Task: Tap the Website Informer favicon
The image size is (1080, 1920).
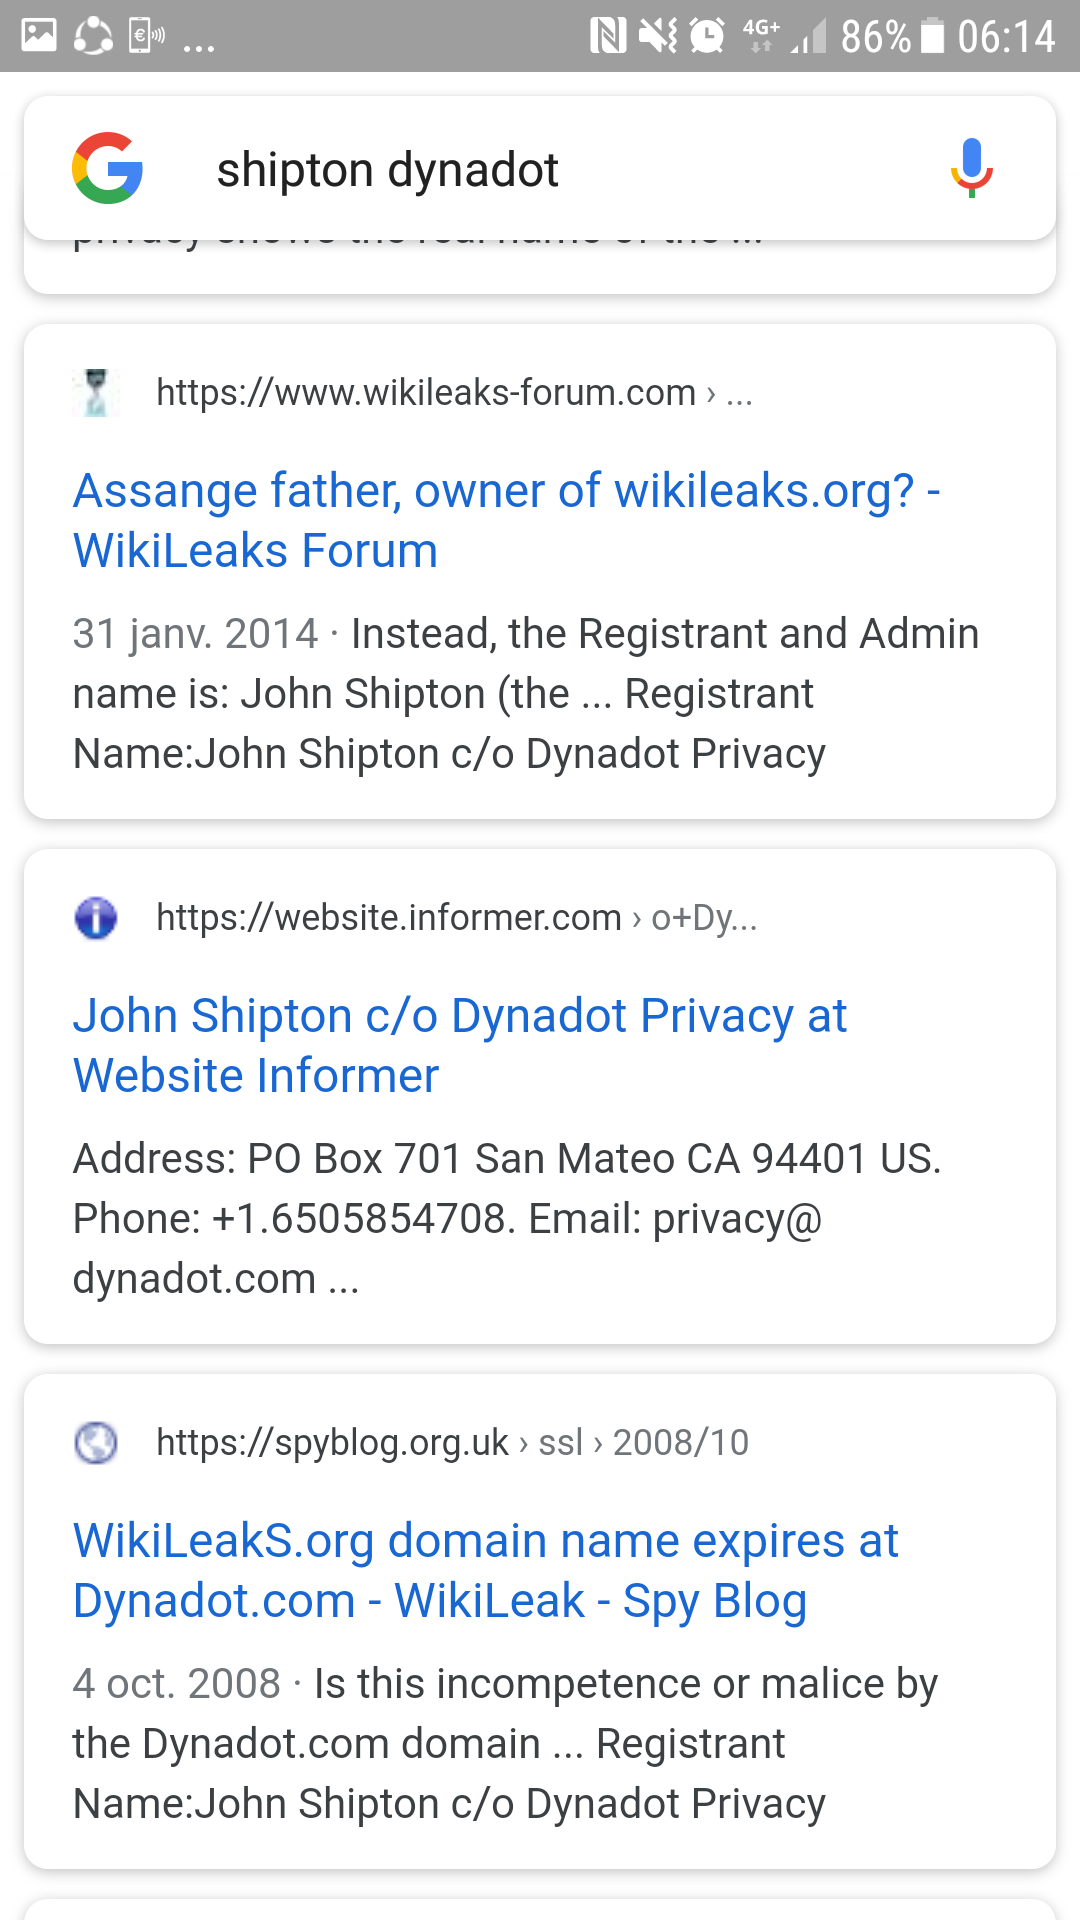Action: click(96, 917)
